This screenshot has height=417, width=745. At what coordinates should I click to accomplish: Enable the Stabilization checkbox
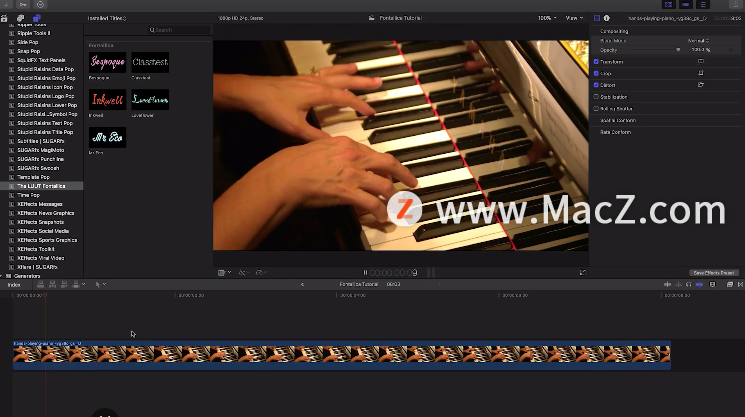[596, 96]
